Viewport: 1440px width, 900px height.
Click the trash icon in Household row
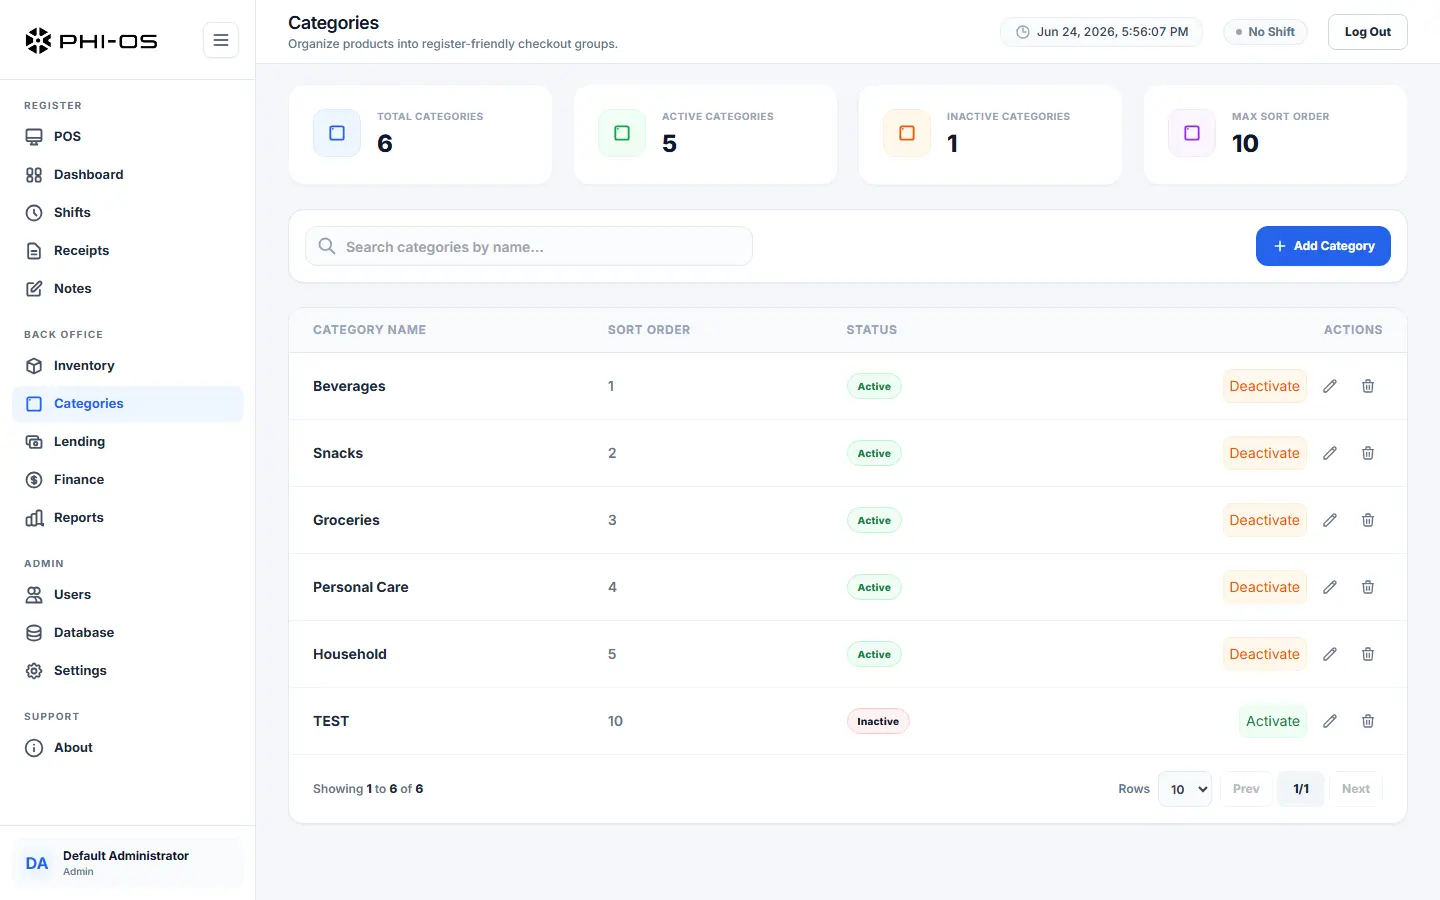click(x=1368, y=654)
